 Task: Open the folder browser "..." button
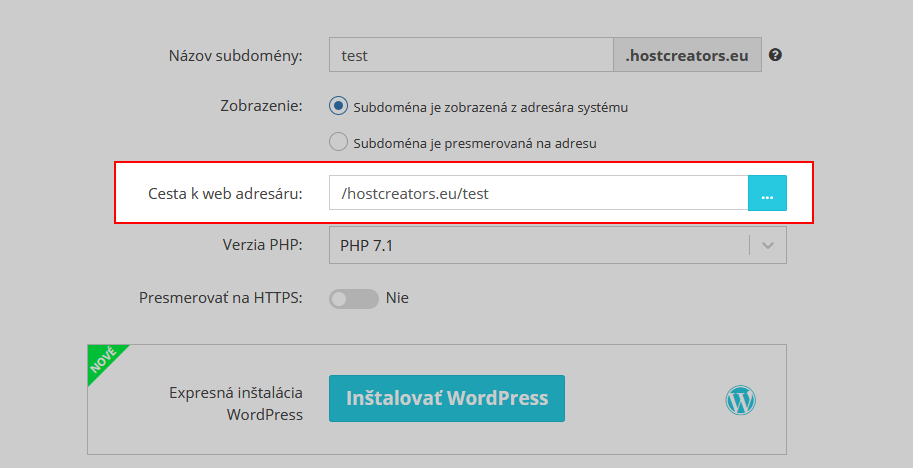767,193
